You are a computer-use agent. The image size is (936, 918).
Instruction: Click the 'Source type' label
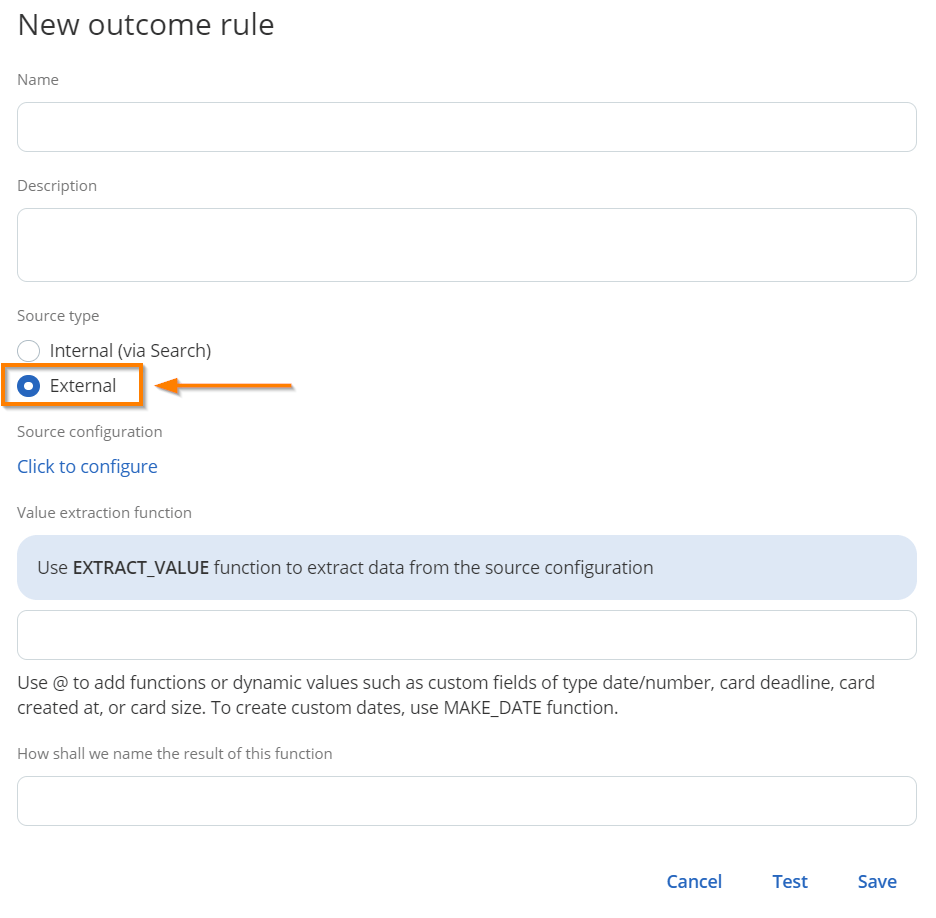pyautogui.click(x=58, y=316)
